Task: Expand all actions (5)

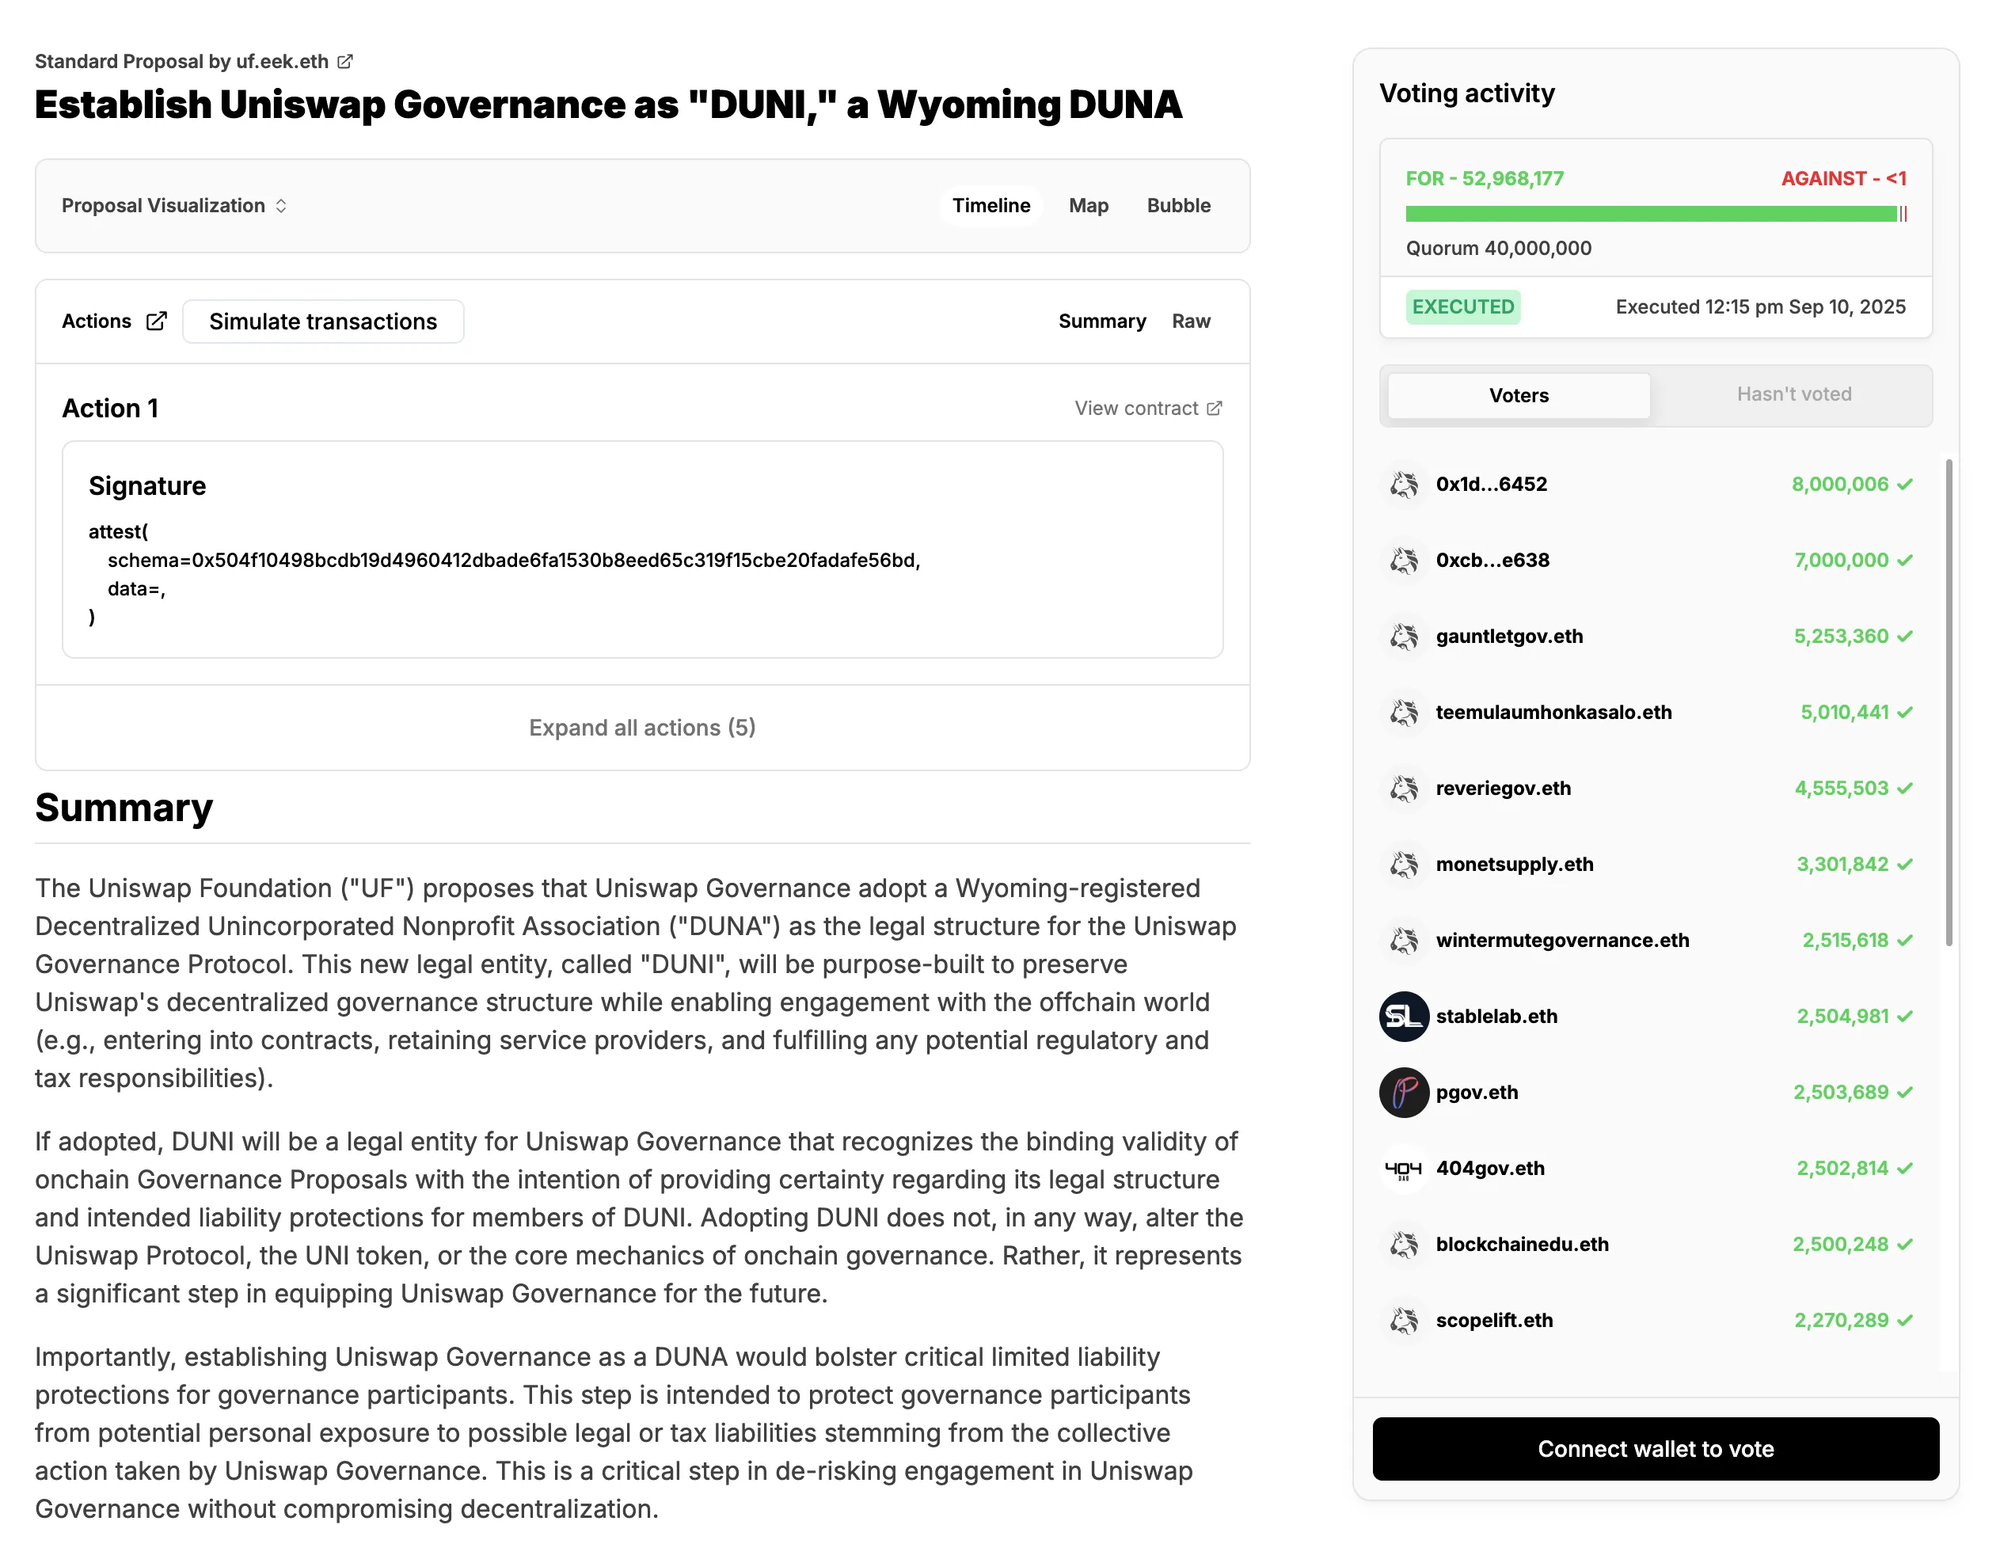Action: pyautogui.click(x=642, y=727)
